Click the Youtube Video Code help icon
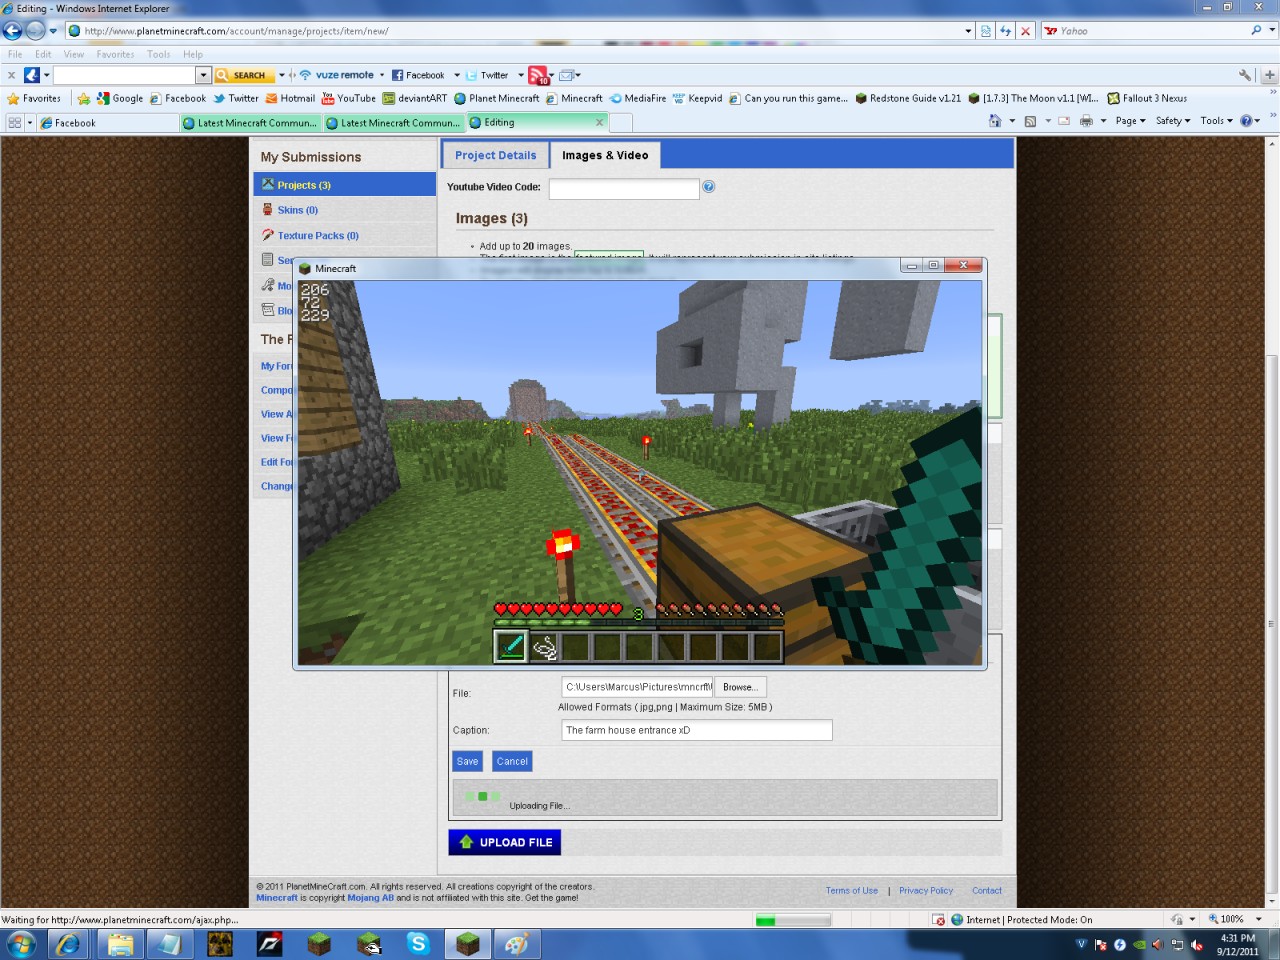Viewport: 1280px width, 960px height. 709,187
